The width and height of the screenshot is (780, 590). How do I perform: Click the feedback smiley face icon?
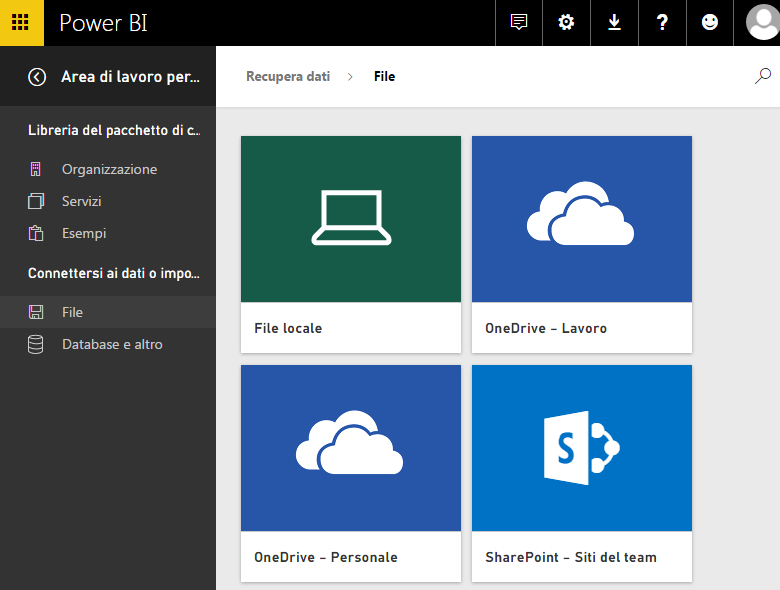tap(710, 22)
